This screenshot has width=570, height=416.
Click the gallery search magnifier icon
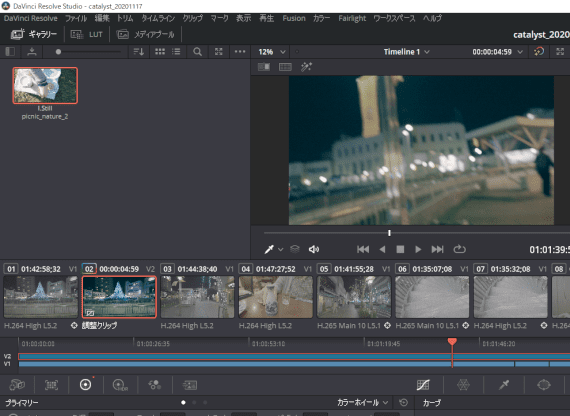coord(197,52)
